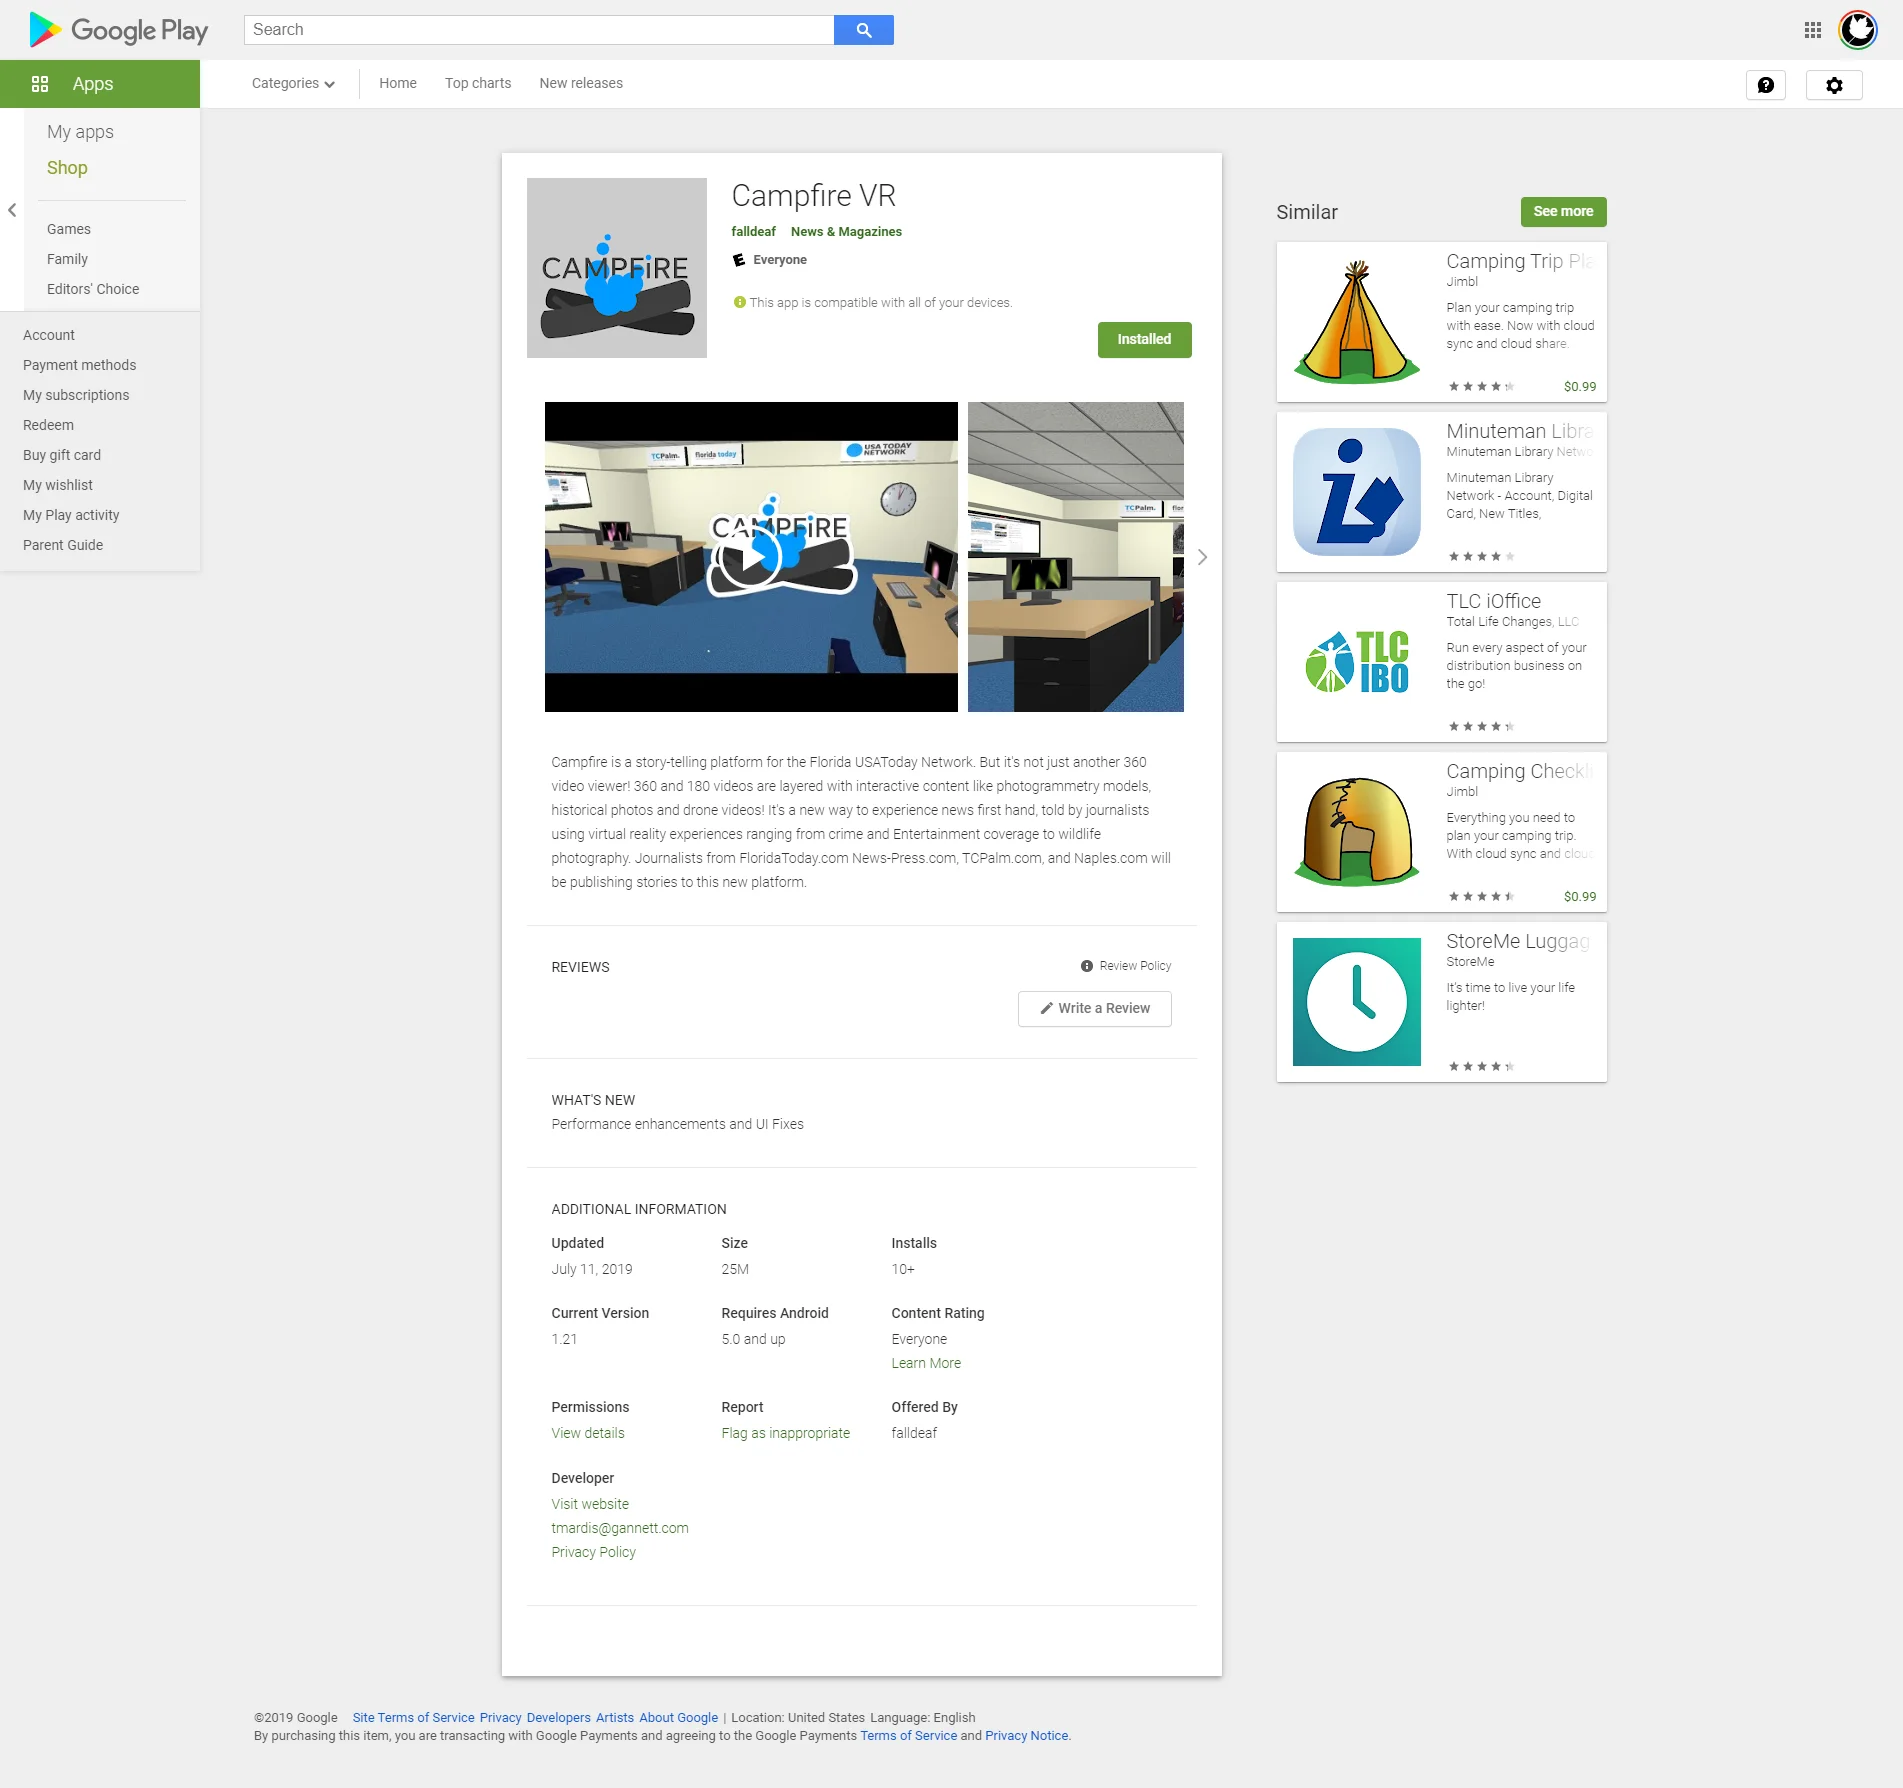Image resolution: width=1903 pixels, height=1788 pixels.
Task: Open My wishlist link
Action: [x=58, y=485]
